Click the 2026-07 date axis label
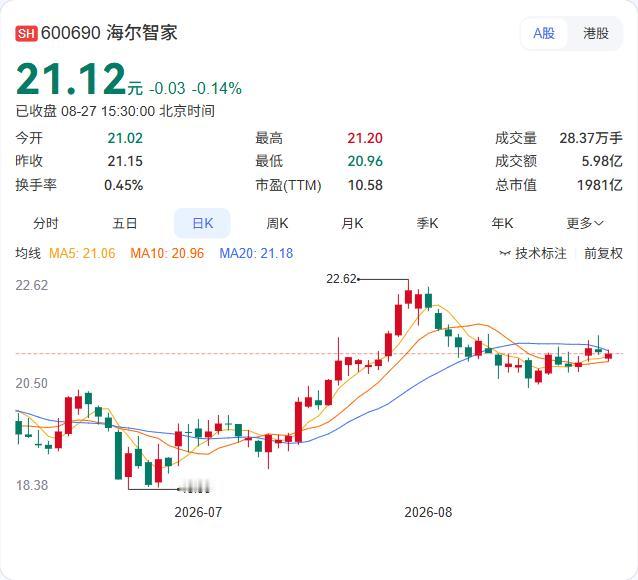Viewport: 638px width, 580px height. tap(198, 512)
